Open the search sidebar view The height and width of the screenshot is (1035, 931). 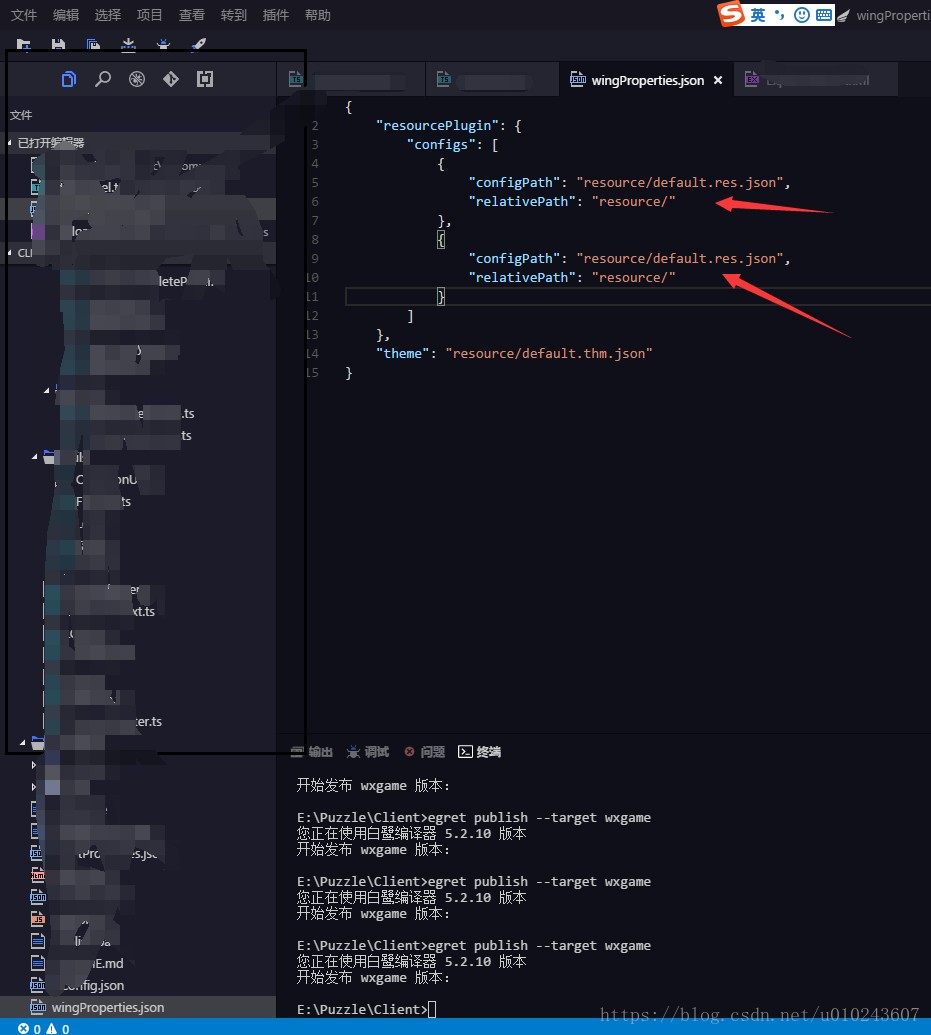pyautogui.click(x=103, y=80)
